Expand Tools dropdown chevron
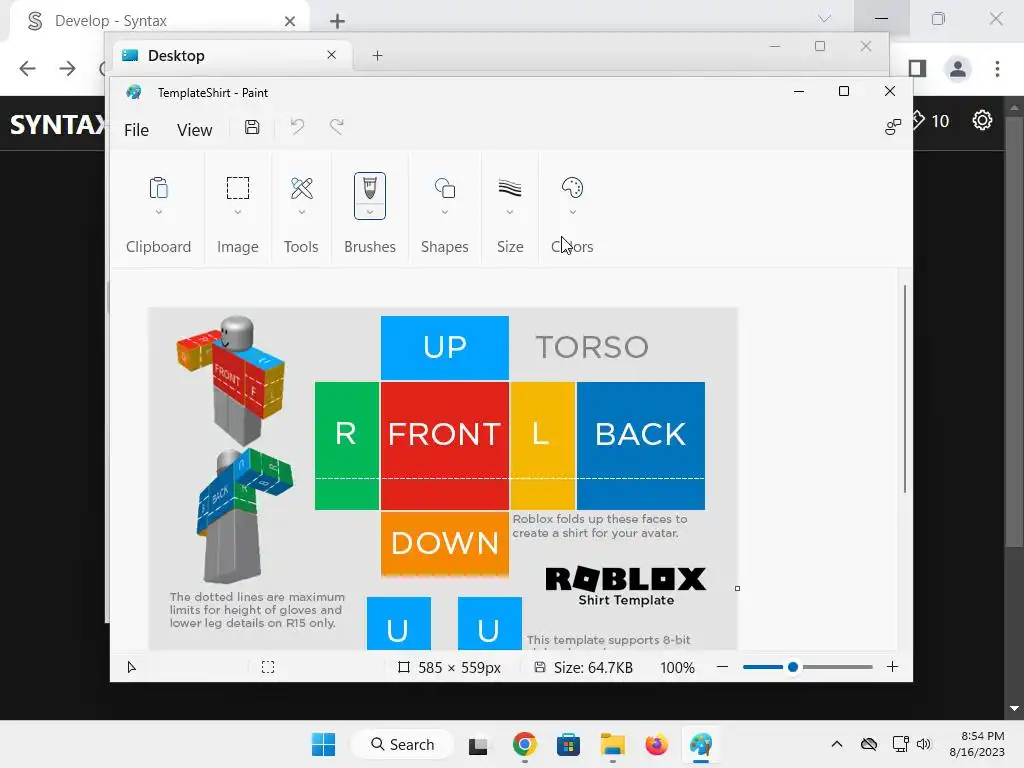Viewport: 1024px width, 768px height. point(302,212)
